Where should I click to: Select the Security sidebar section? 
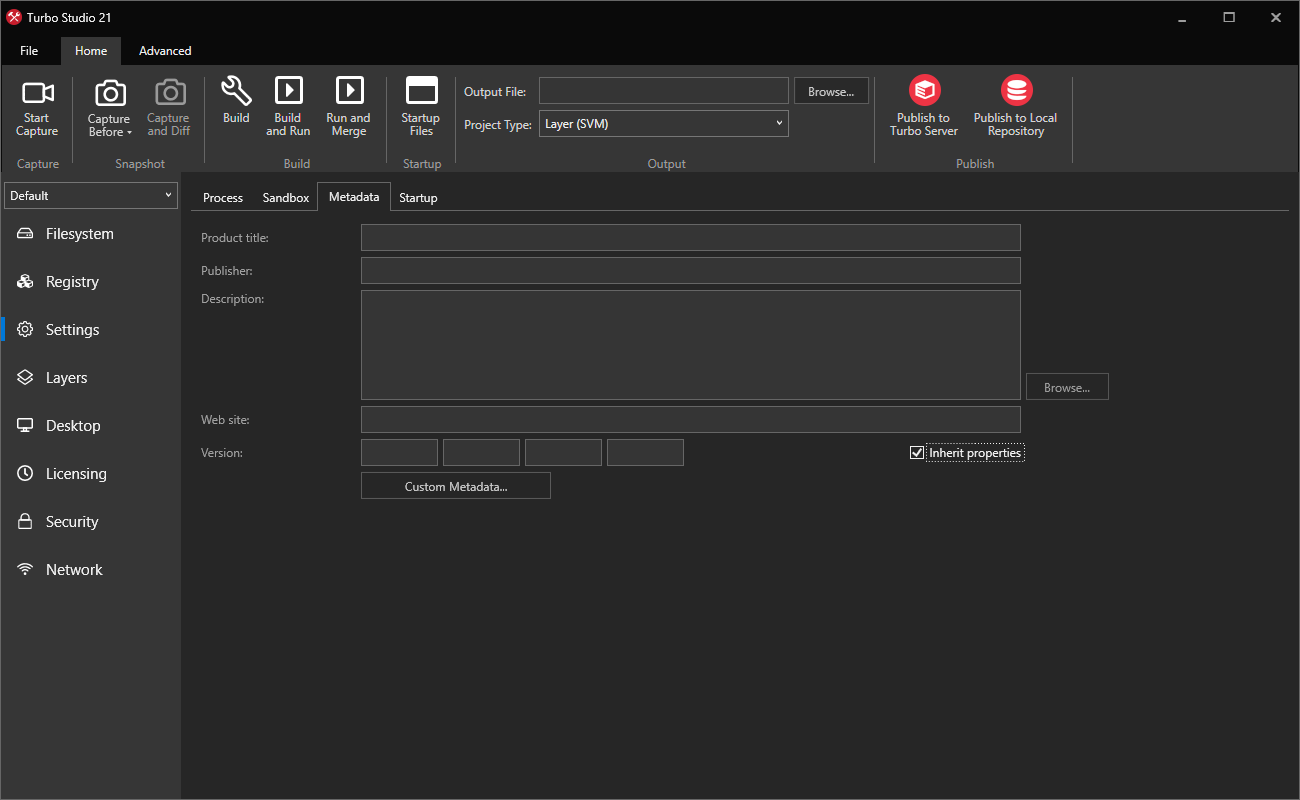click(x=71, y=521)
